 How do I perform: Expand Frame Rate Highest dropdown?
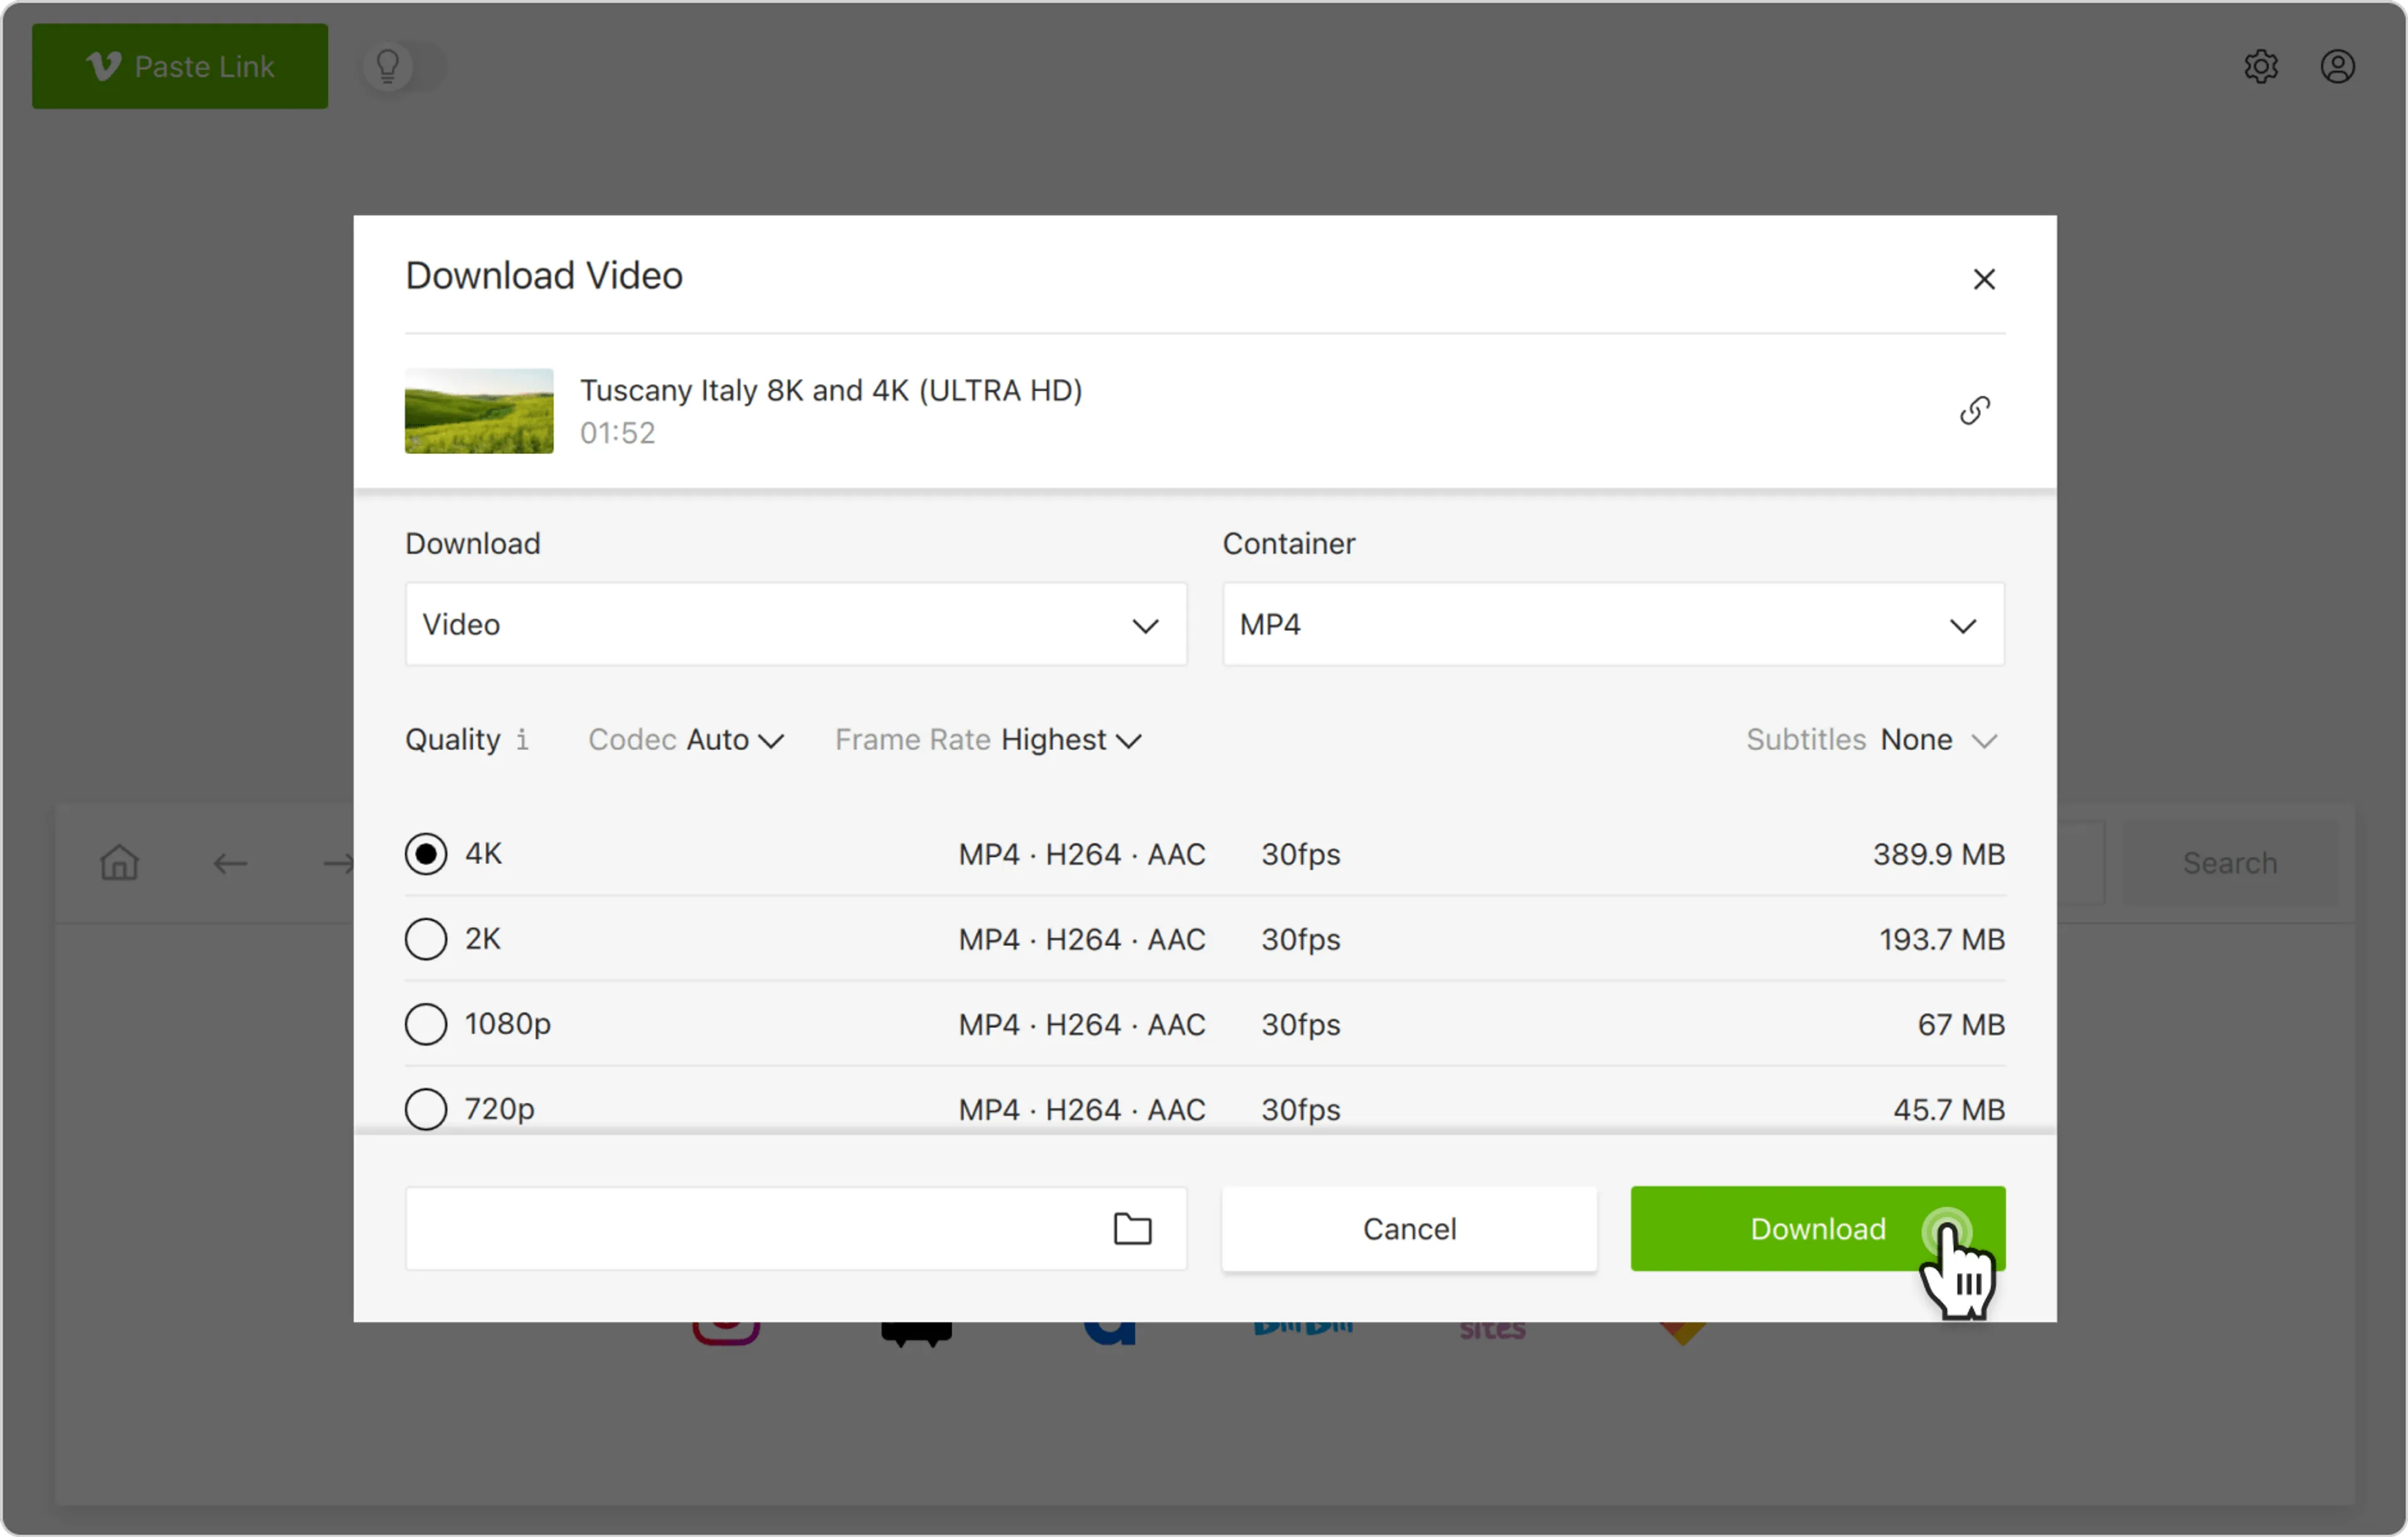coord(1070,740)
